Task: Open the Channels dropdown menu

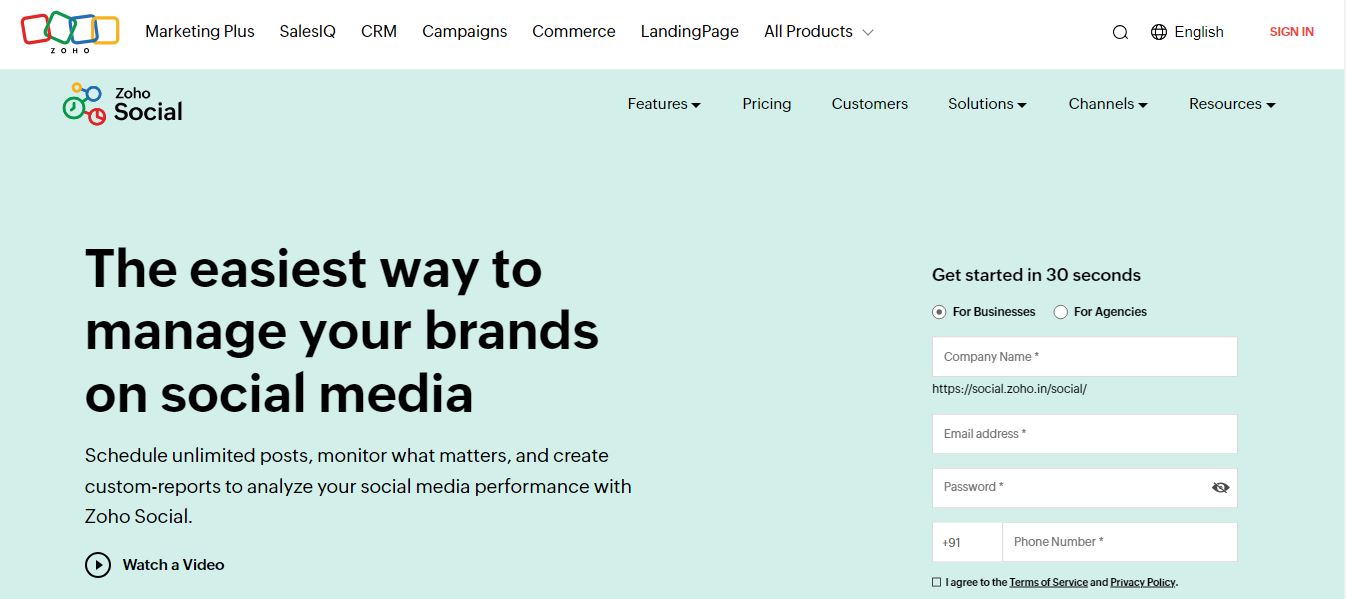Action: (x=1107, y=104)
